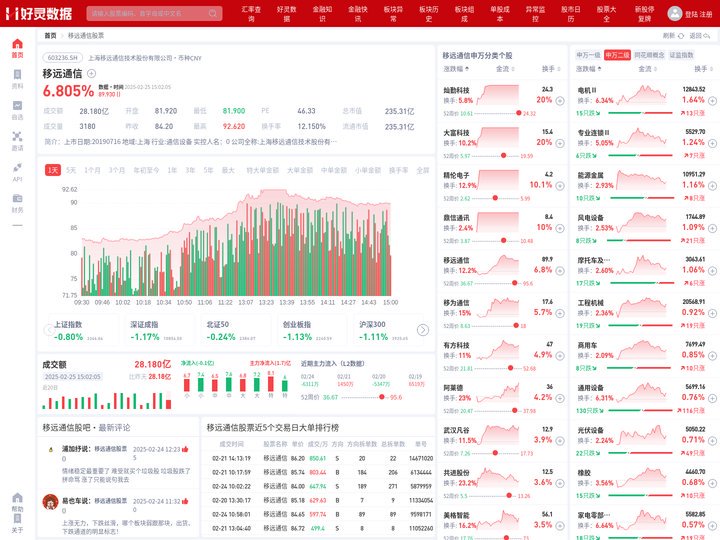Click the 首页 breadcrumb link
The image size is (720, 540).
(x=50, y=35)
